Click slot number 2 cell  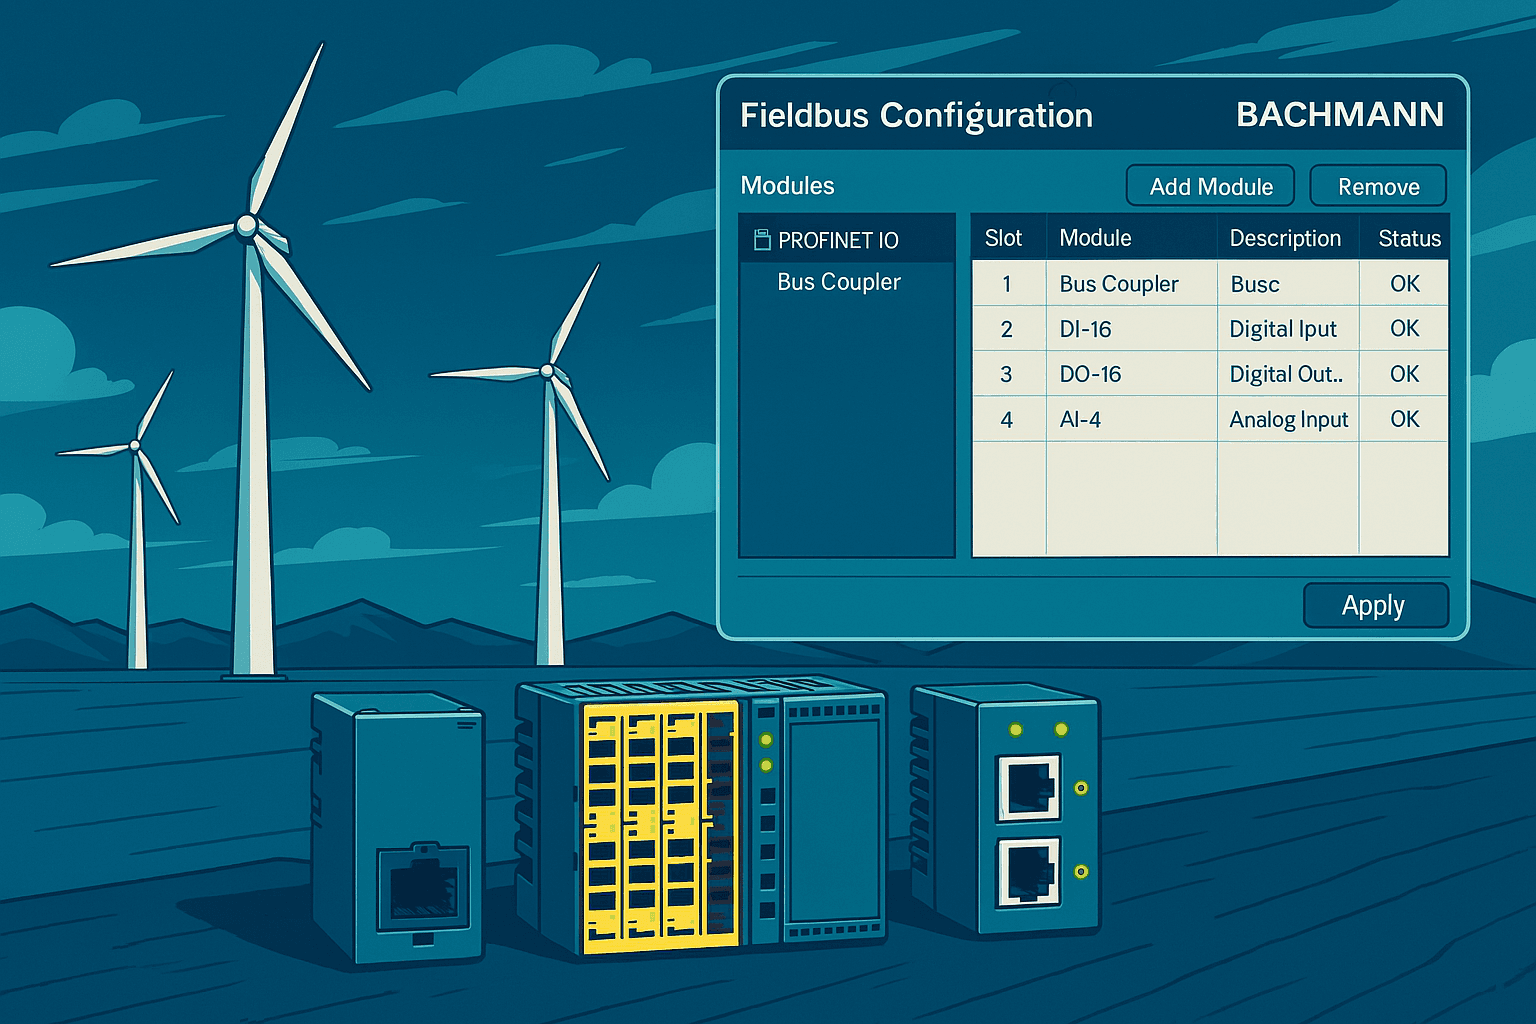tap(1008, 329)
